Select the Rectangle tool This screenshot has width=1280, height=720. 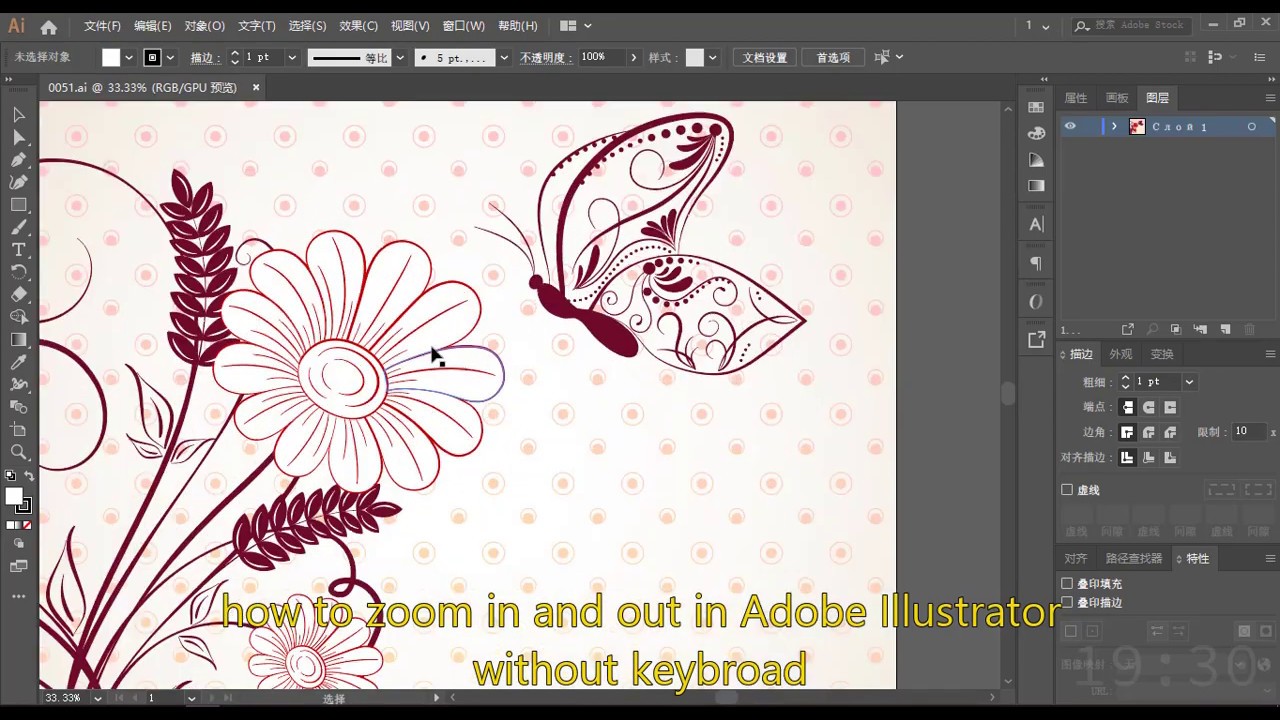(19, 205)
